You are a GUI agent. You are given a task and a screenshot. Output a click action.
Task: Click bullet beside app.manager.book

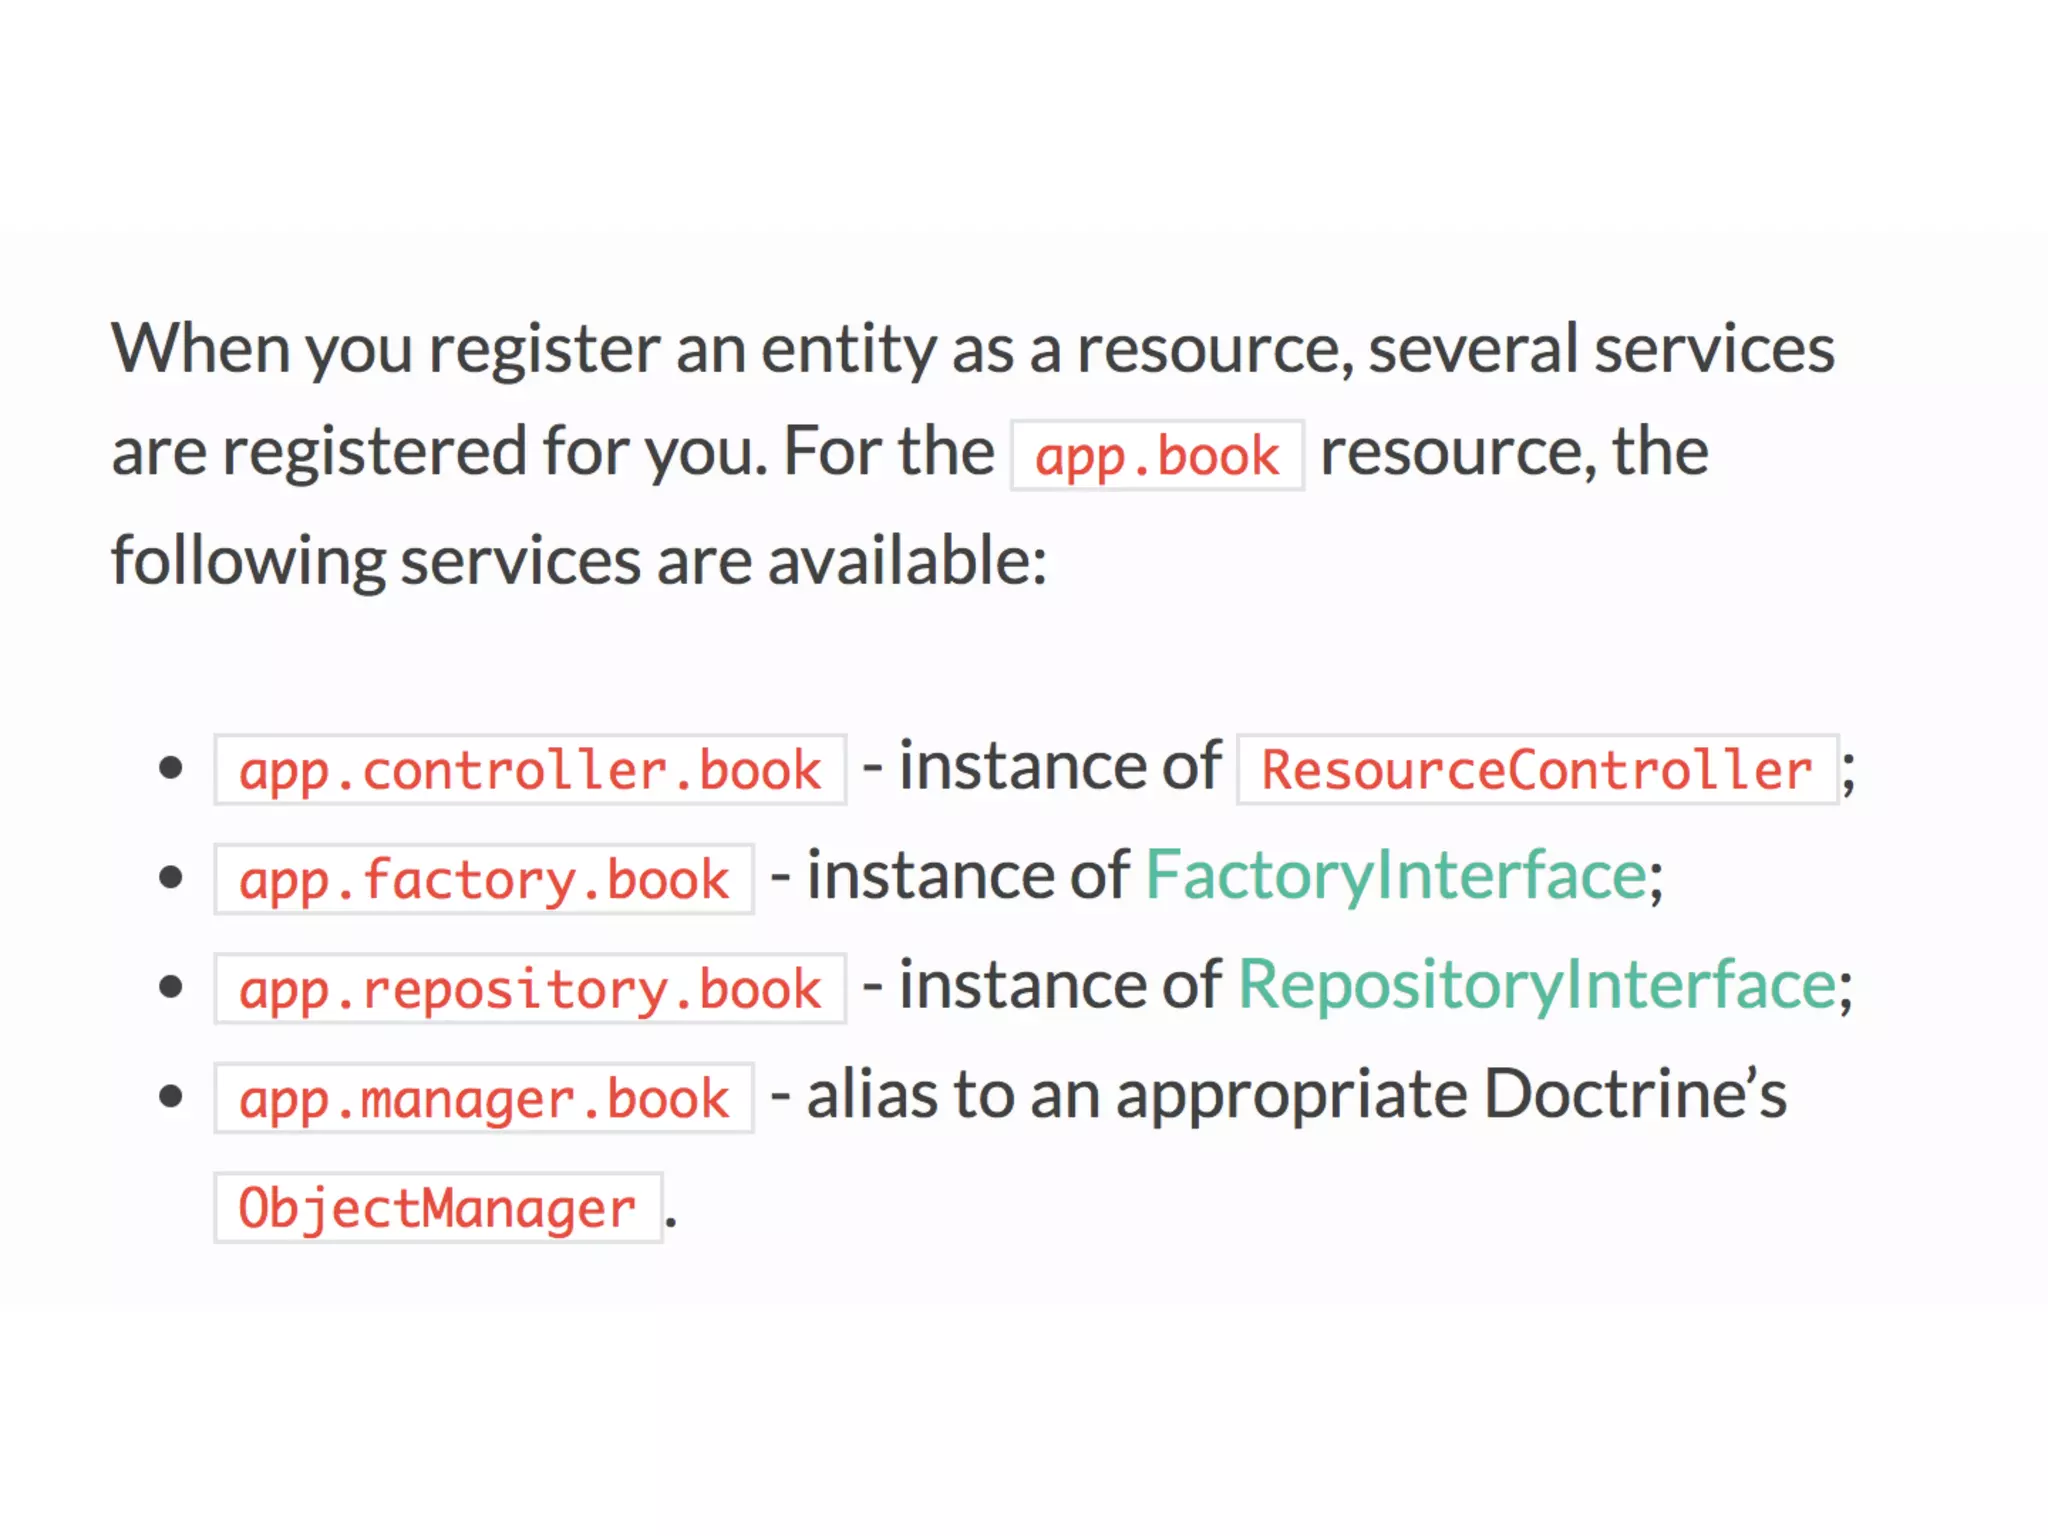pyautogui.click(x=171, y=1097)
